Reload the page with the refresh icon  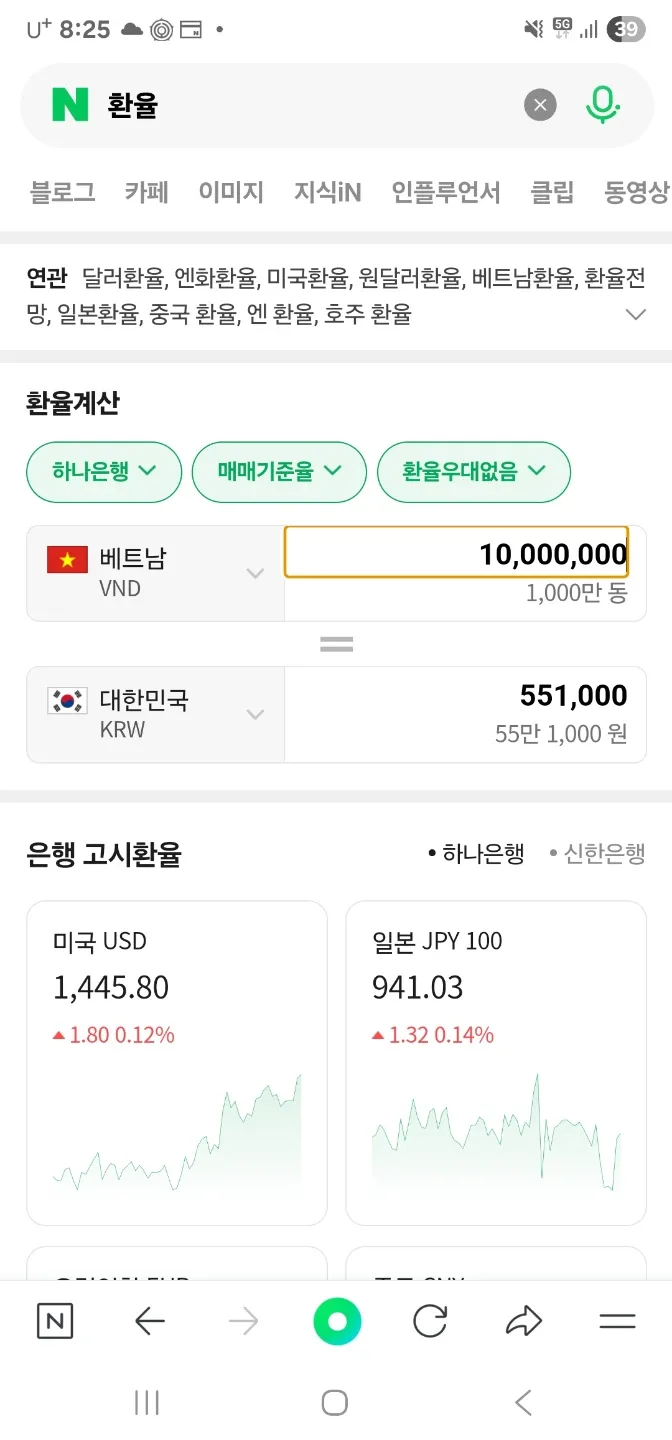[430, 1322]
